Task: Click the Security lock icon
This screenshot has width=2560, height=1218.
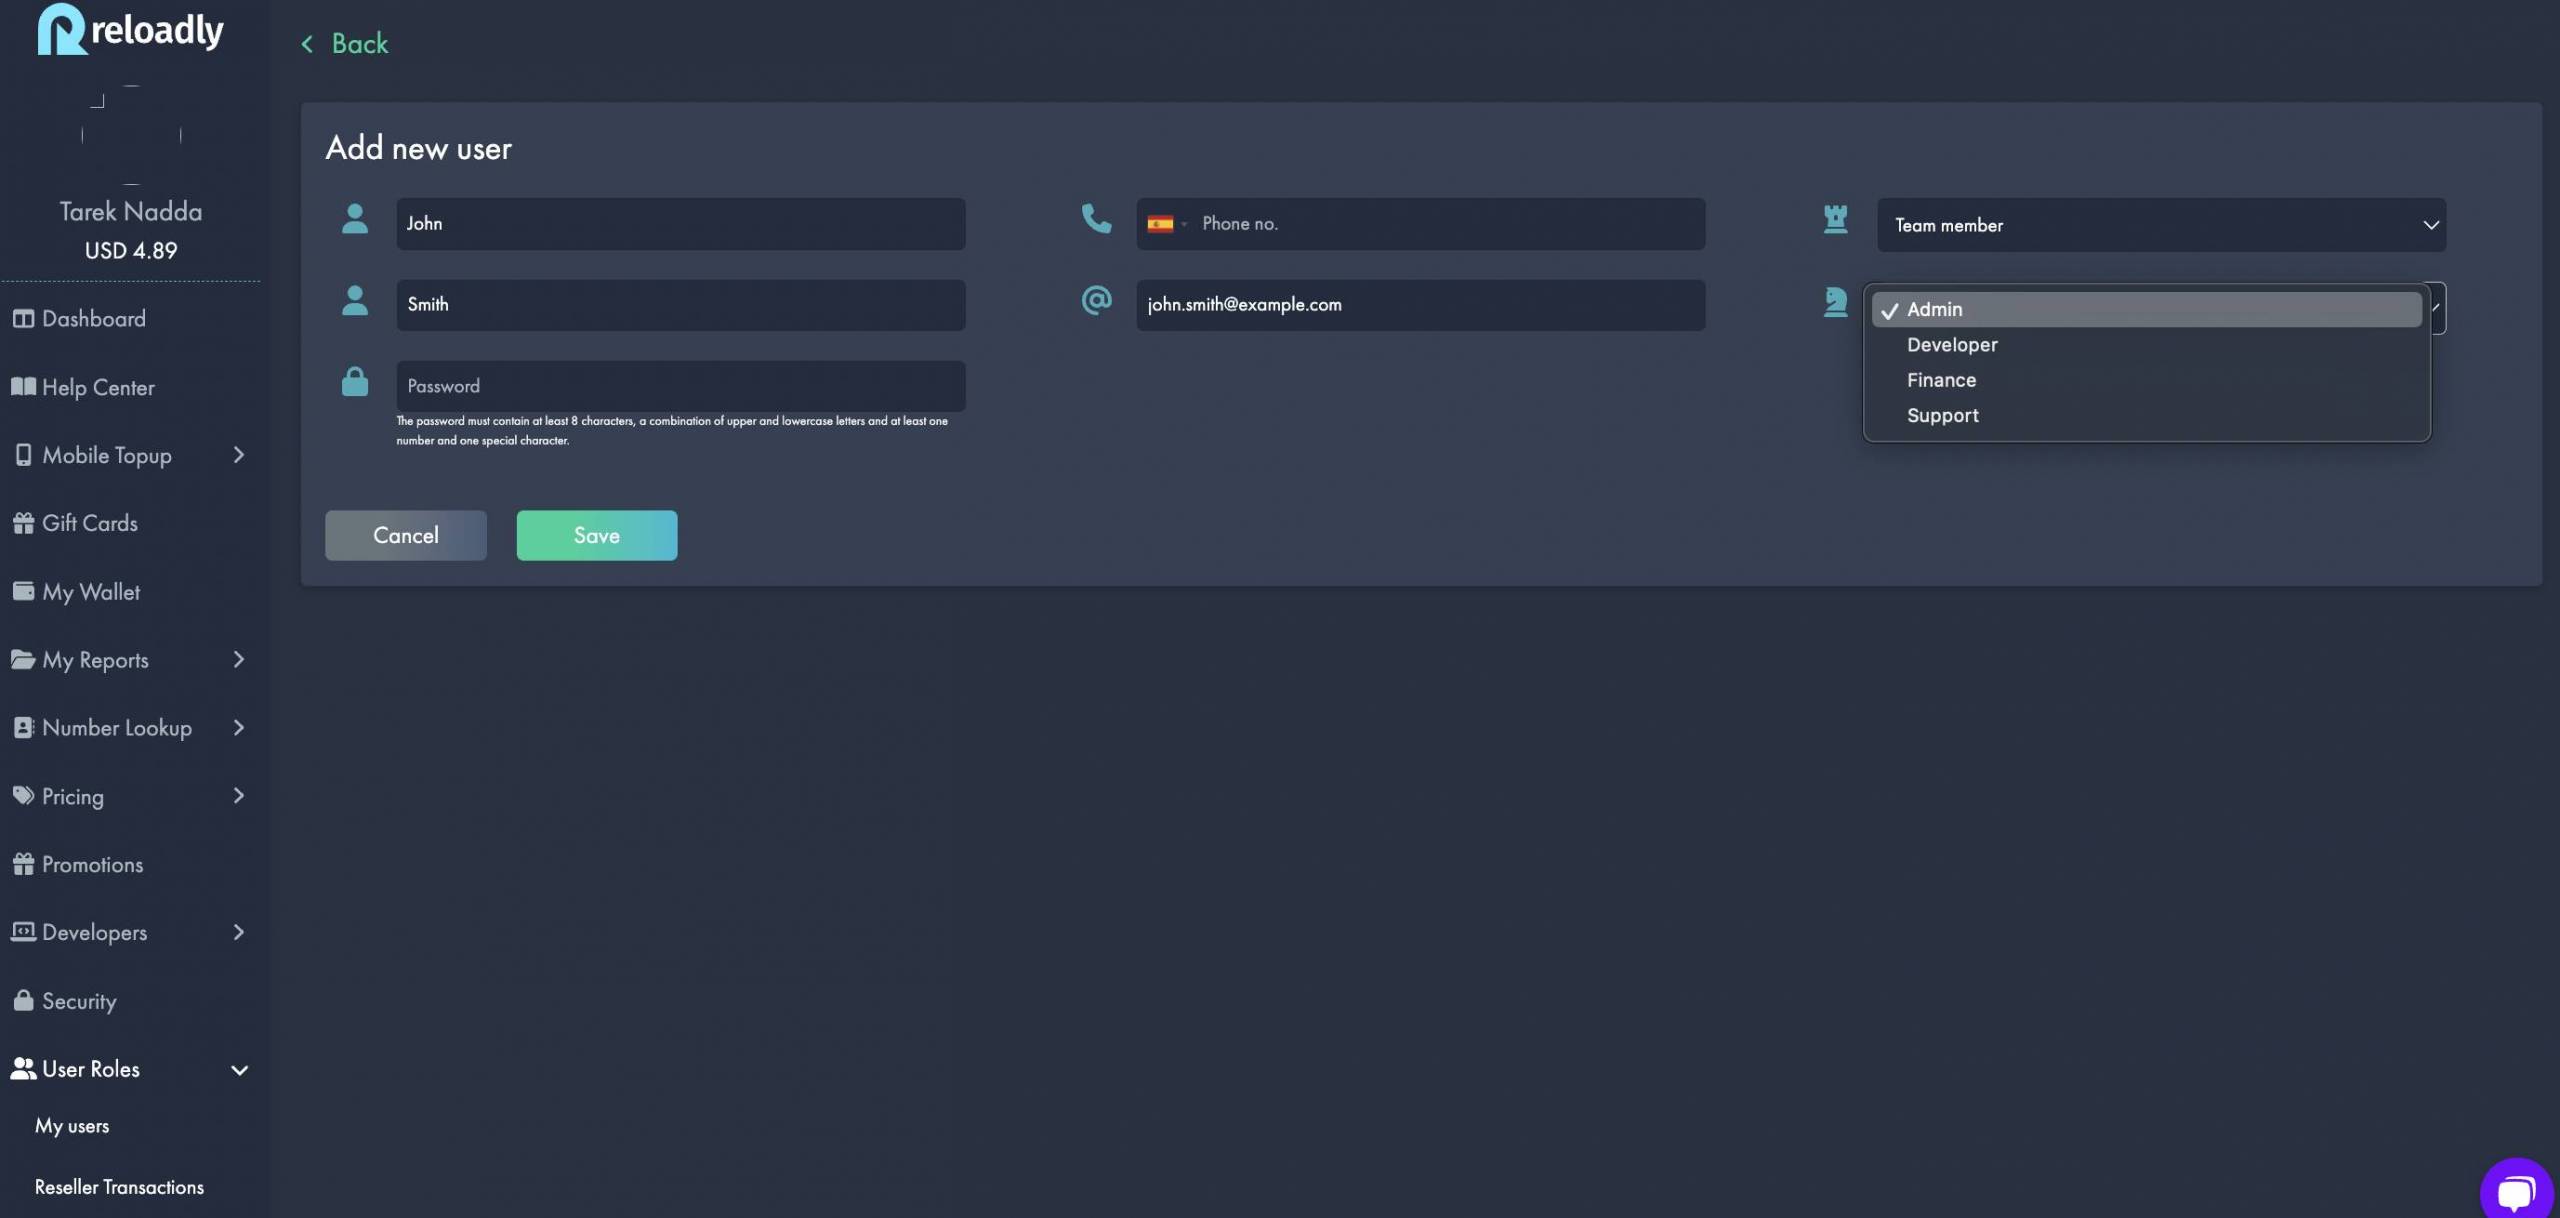Action: (23, 1000)
